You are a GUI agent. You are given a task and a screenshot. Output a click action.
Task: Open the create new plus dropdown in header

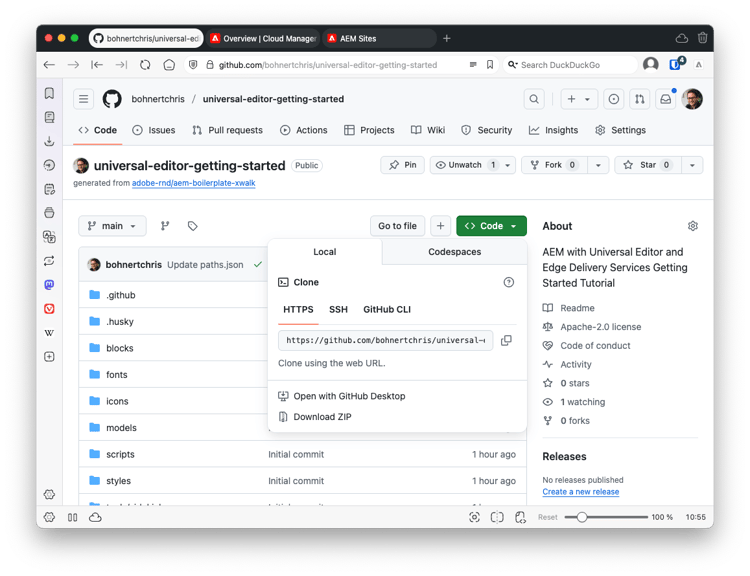click(x=579, y=99)
